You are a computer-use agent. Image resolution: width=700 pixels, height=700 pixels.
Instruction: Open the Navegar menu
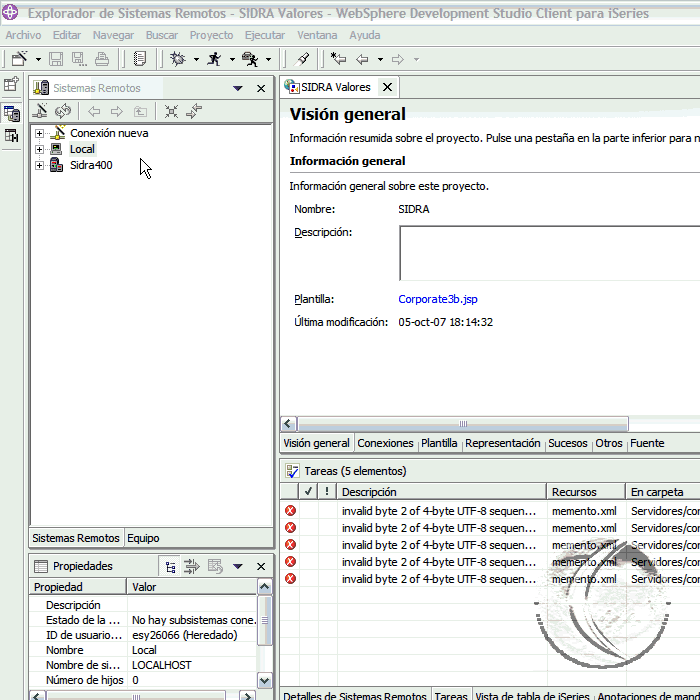pyautogui.click(x=113, y=35)
